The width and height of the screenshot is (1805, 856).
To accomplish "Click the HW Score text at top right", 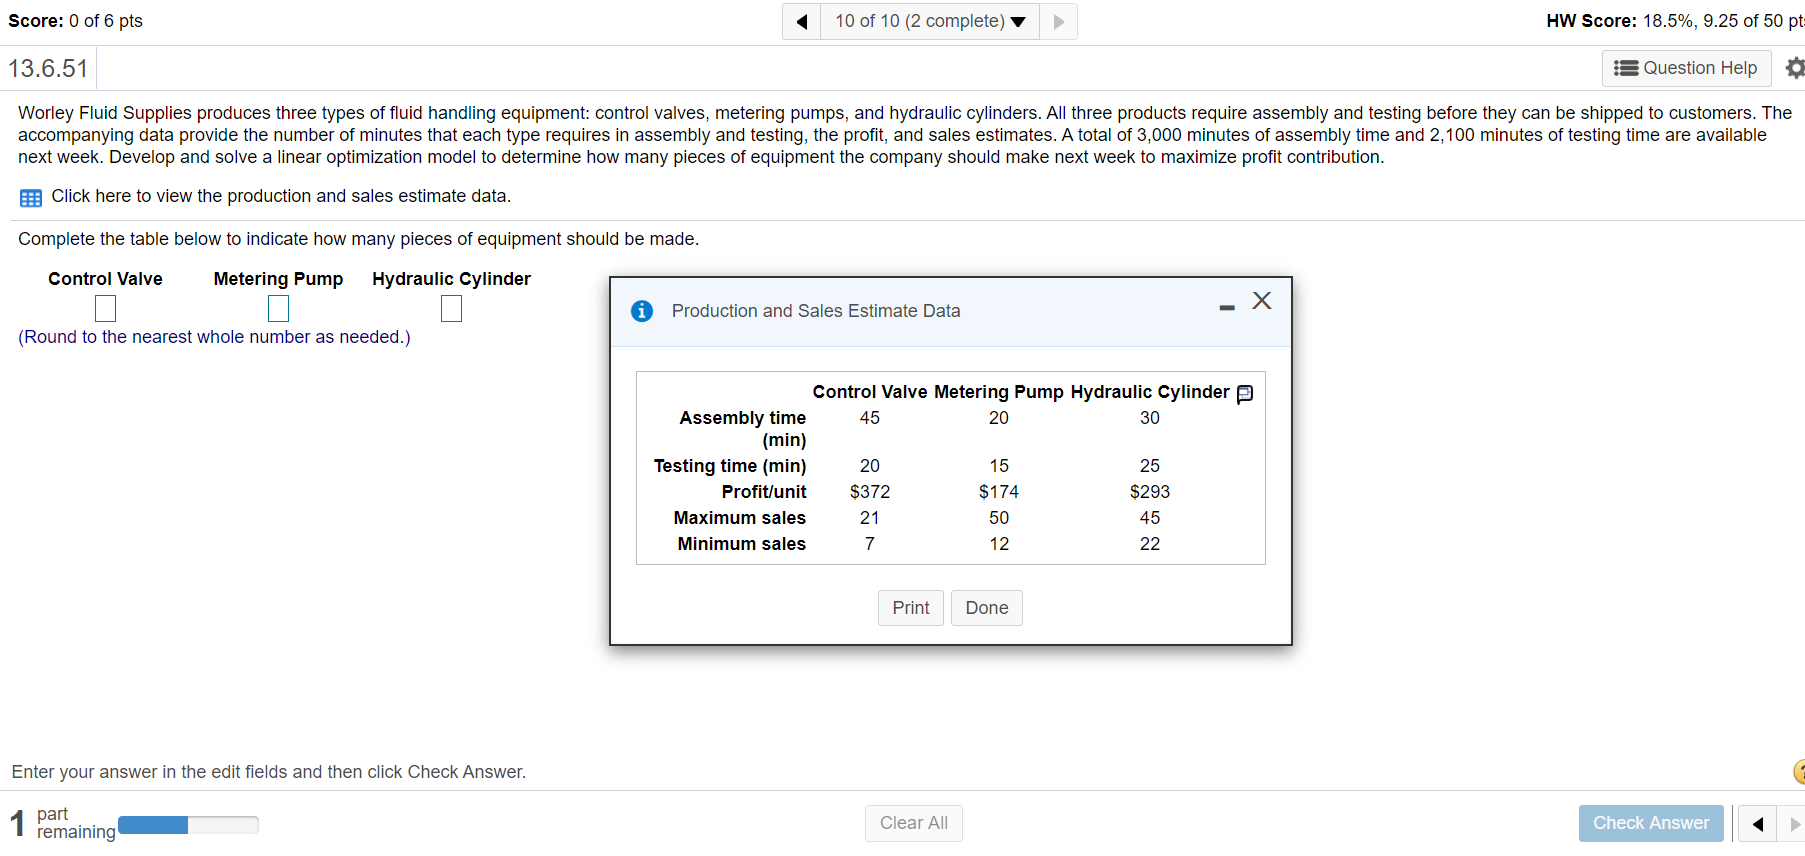I will 1675,21.
